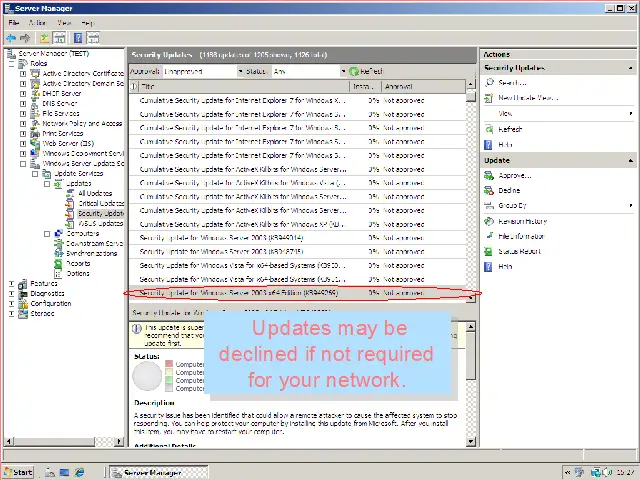Image resolution: width=640 pixels, height=480 pixels.
Task: Click the Search icon in Actions pane
Action: click(x=489, y=82)
